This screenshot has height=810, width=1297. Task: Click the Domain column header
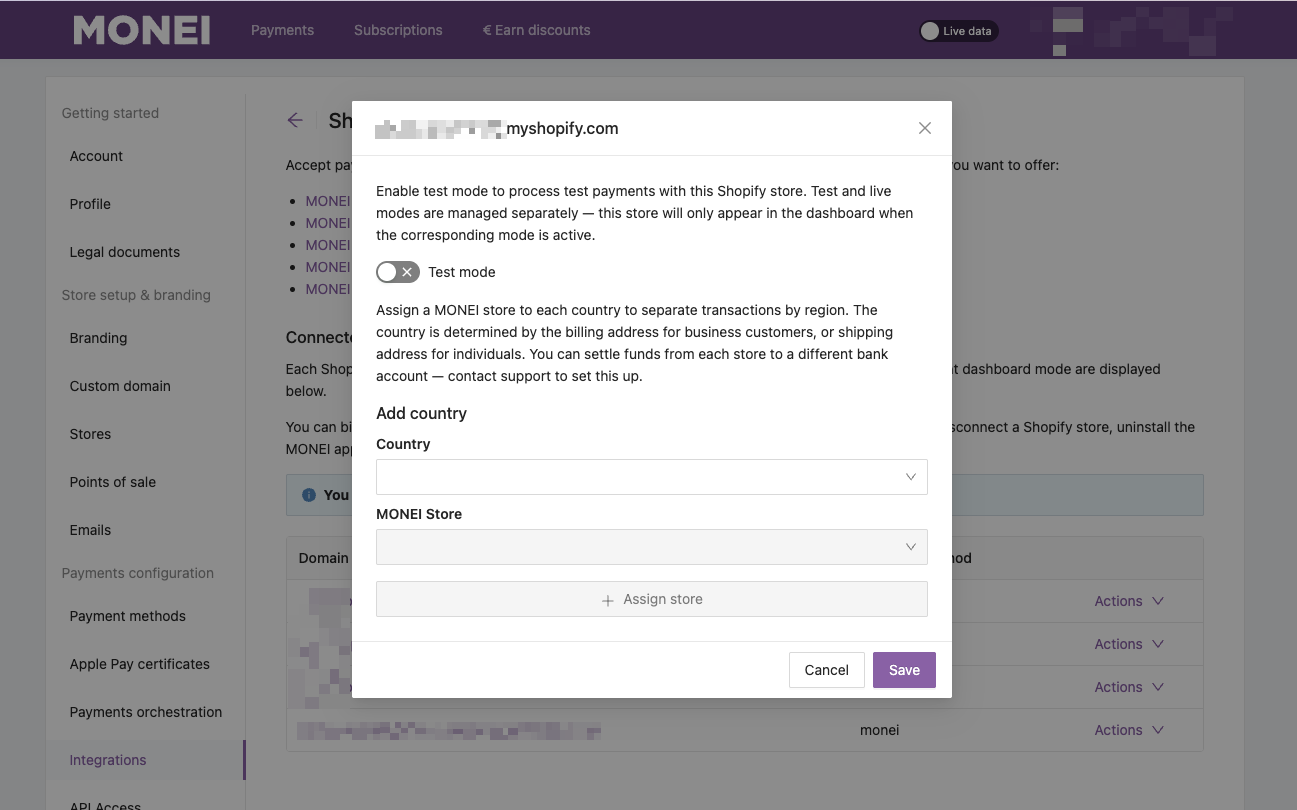coord(324,558)
